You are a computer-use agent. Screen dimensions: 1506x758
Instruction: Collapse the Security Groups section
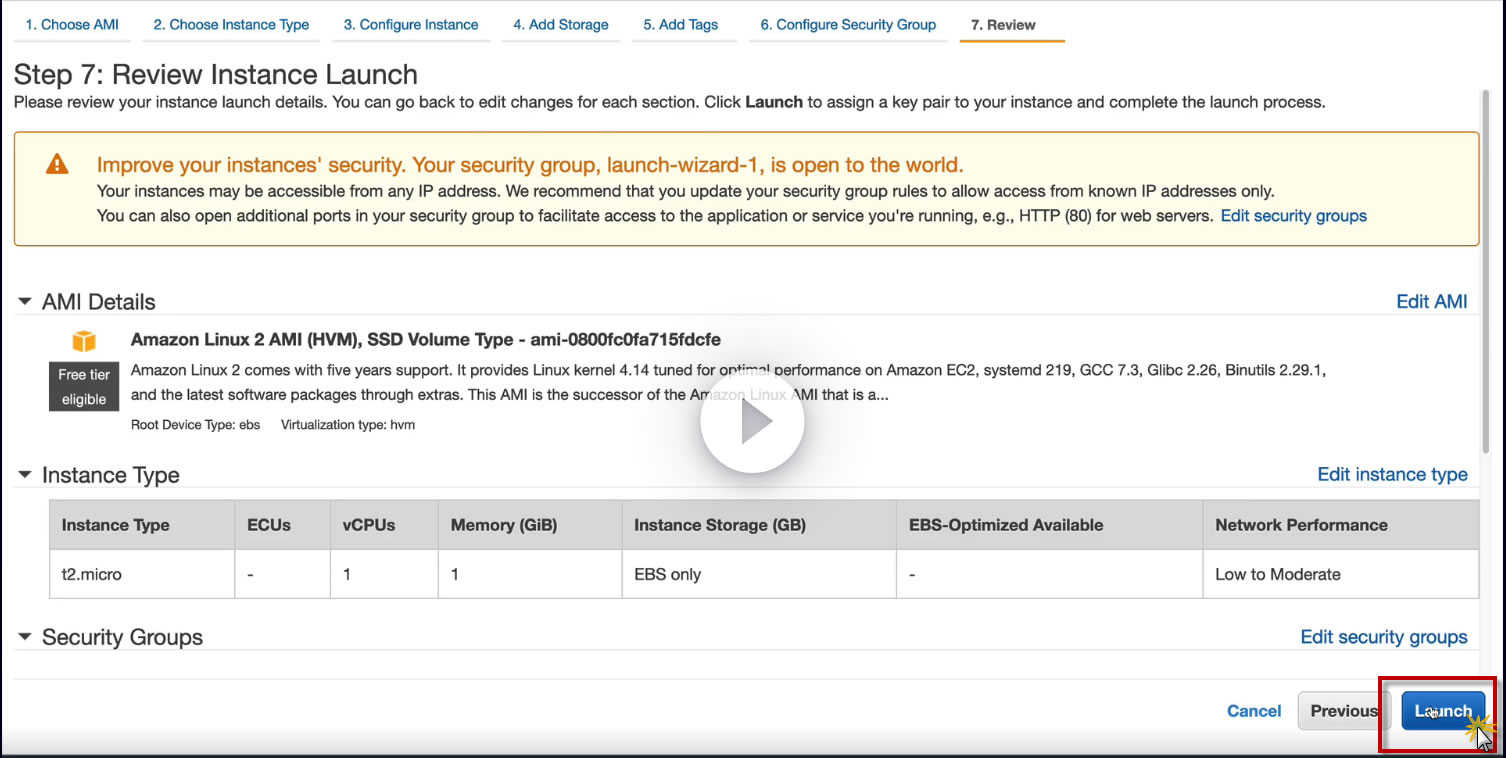25,637
